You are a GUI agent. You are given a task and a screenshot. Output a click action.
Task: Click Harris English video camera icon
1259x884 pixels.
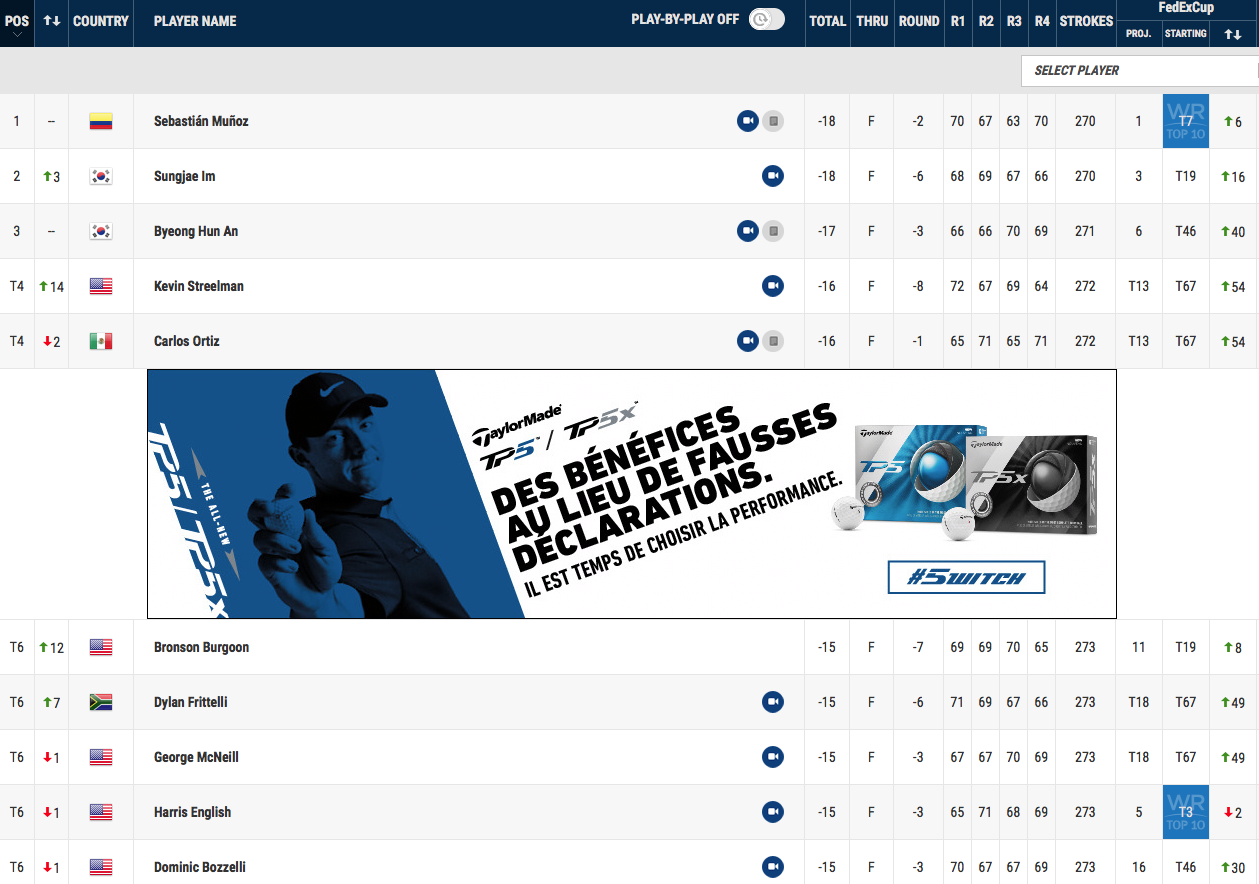[x=773, y=812]
